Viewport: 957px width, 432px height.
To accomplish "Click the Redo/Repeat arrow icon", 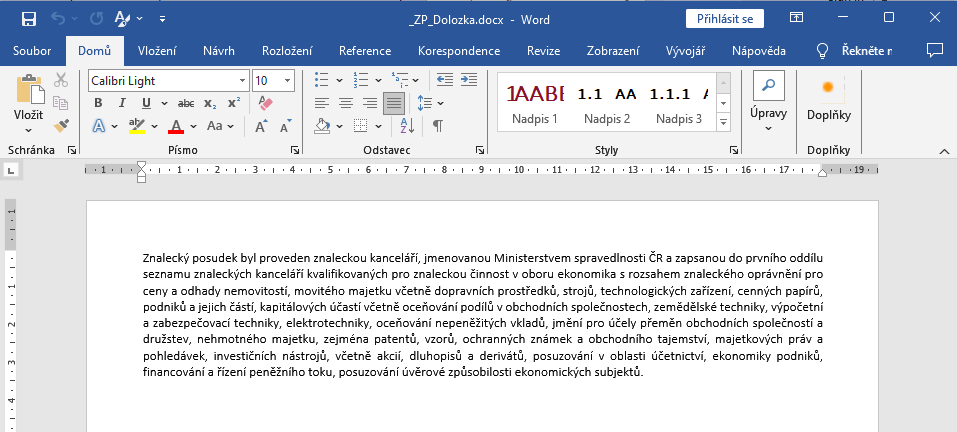I will coord(96,19).
